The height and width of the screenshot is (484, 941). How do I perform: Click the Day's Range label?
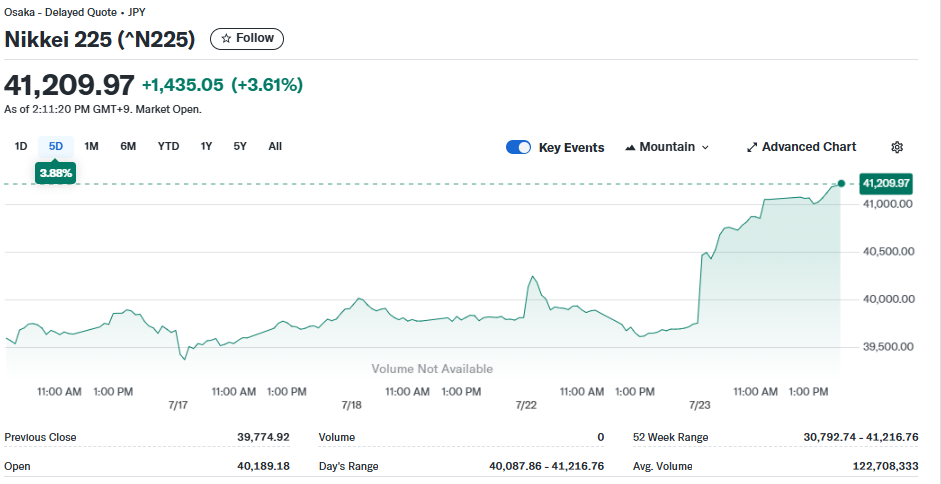[x=349, y=466]
